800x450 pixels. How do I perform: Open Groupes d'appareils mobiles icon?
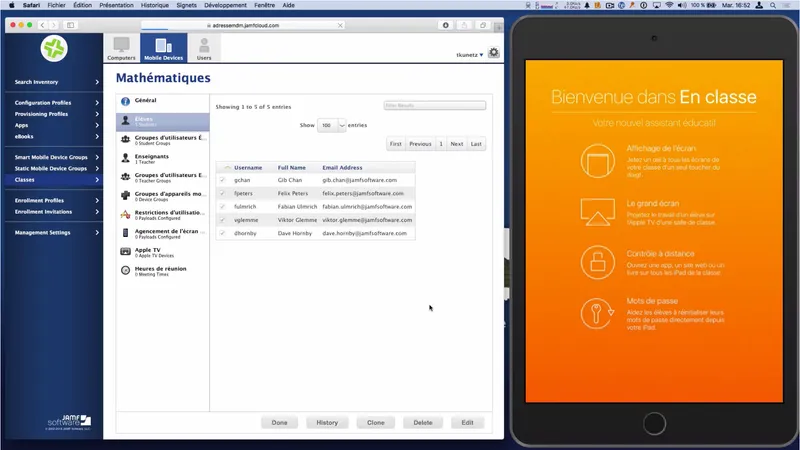tap(126, 195)
